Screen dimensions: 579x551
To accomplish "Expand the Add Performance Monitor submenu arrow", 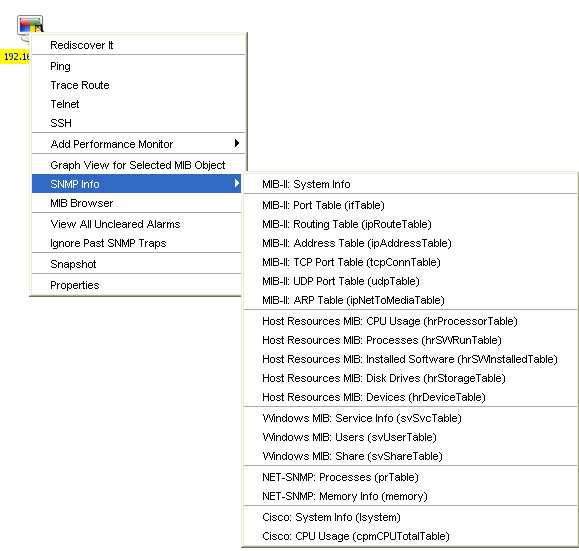I will [x=237, y=143].
